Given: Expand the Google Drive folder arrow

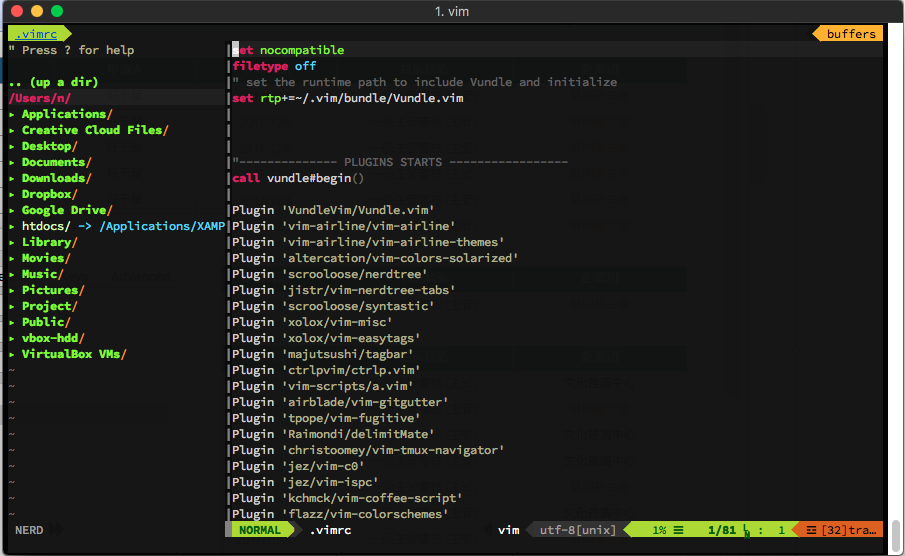Looking at the screenshot, I should tap(12, 211).
